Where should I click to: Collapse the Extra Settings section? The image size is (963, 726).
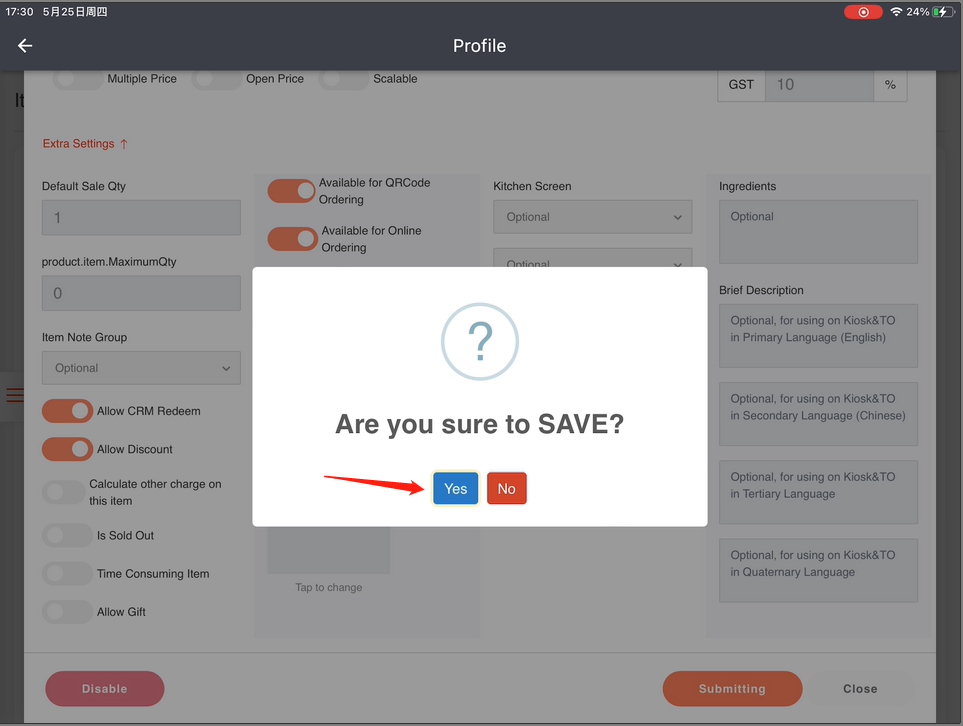[x=85, y=144]
